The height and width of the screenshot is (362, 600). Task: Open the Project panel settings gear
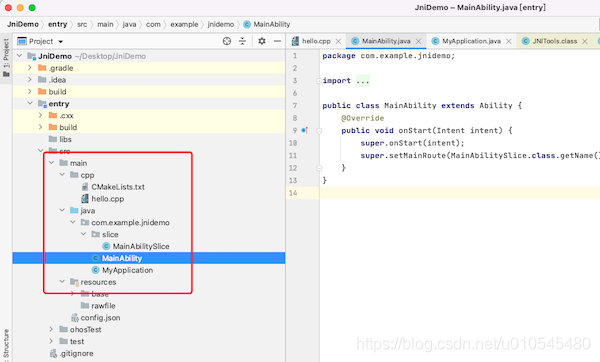coord(262,41)
